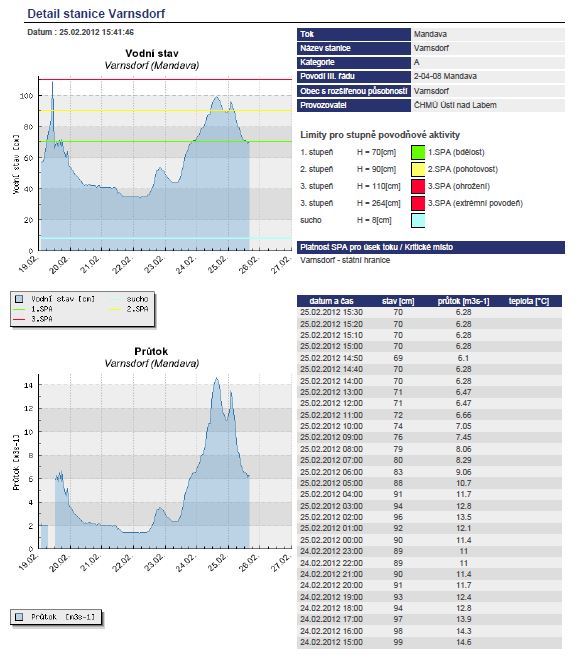Image resolution: width=580 pixels, height=659 pixels.
Task: Click the 'teplota [°C]' column header
Action: click(529, 301)
